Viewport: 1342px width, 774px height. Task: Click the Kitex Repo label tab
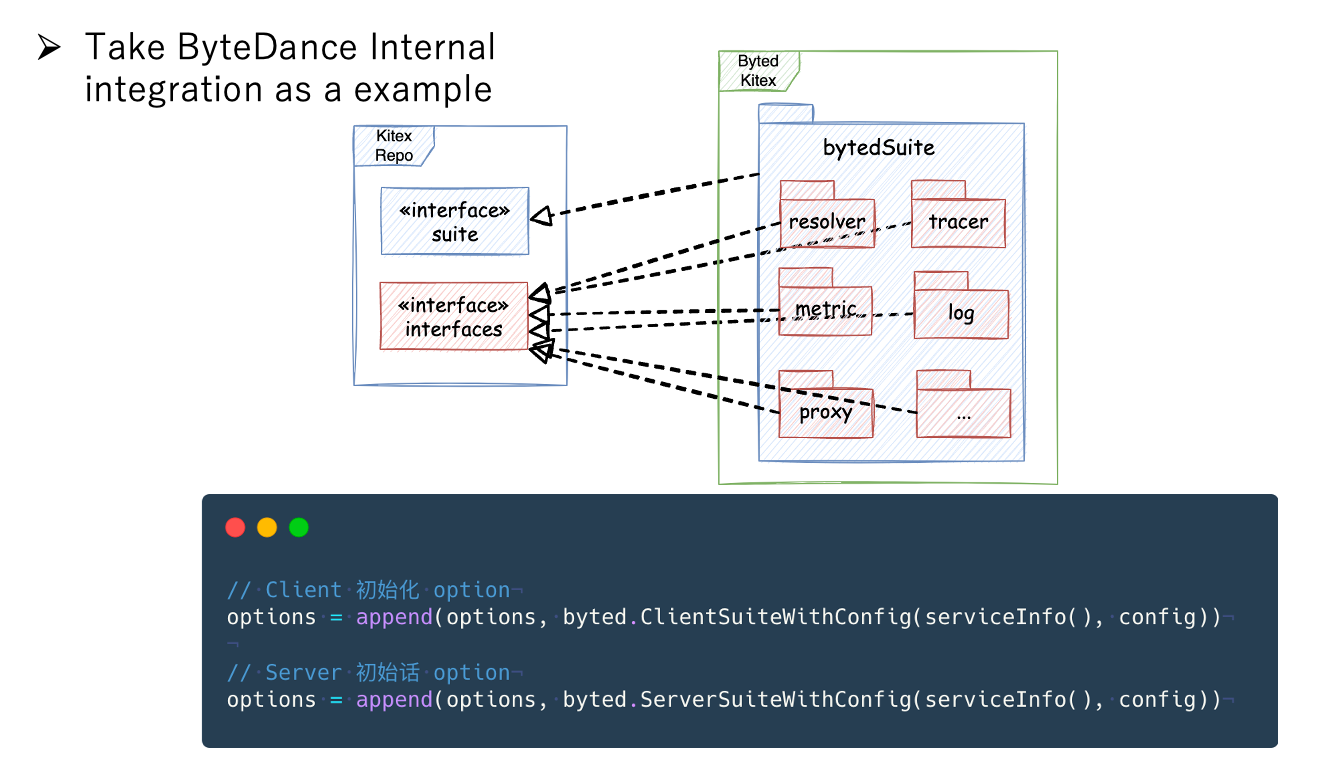(393, 146)
